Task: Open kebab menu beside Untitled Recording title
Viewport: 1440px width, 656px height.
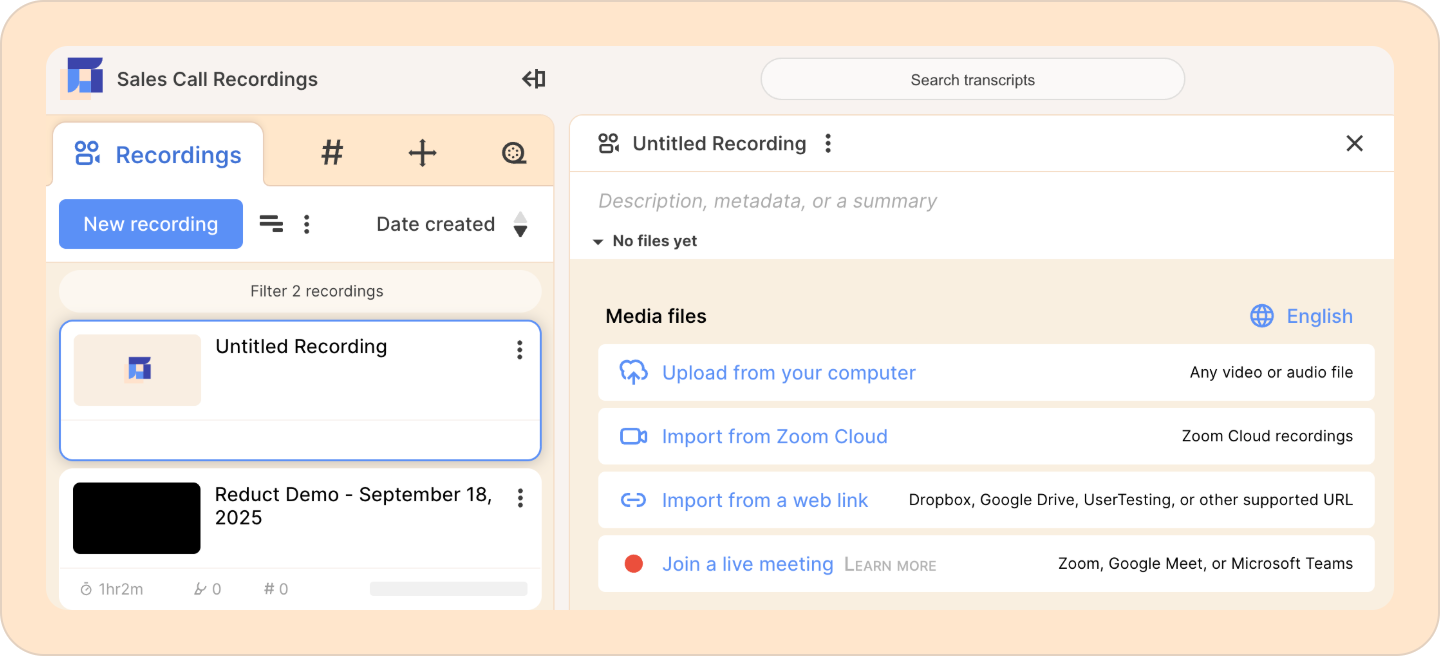Action: 828,144
